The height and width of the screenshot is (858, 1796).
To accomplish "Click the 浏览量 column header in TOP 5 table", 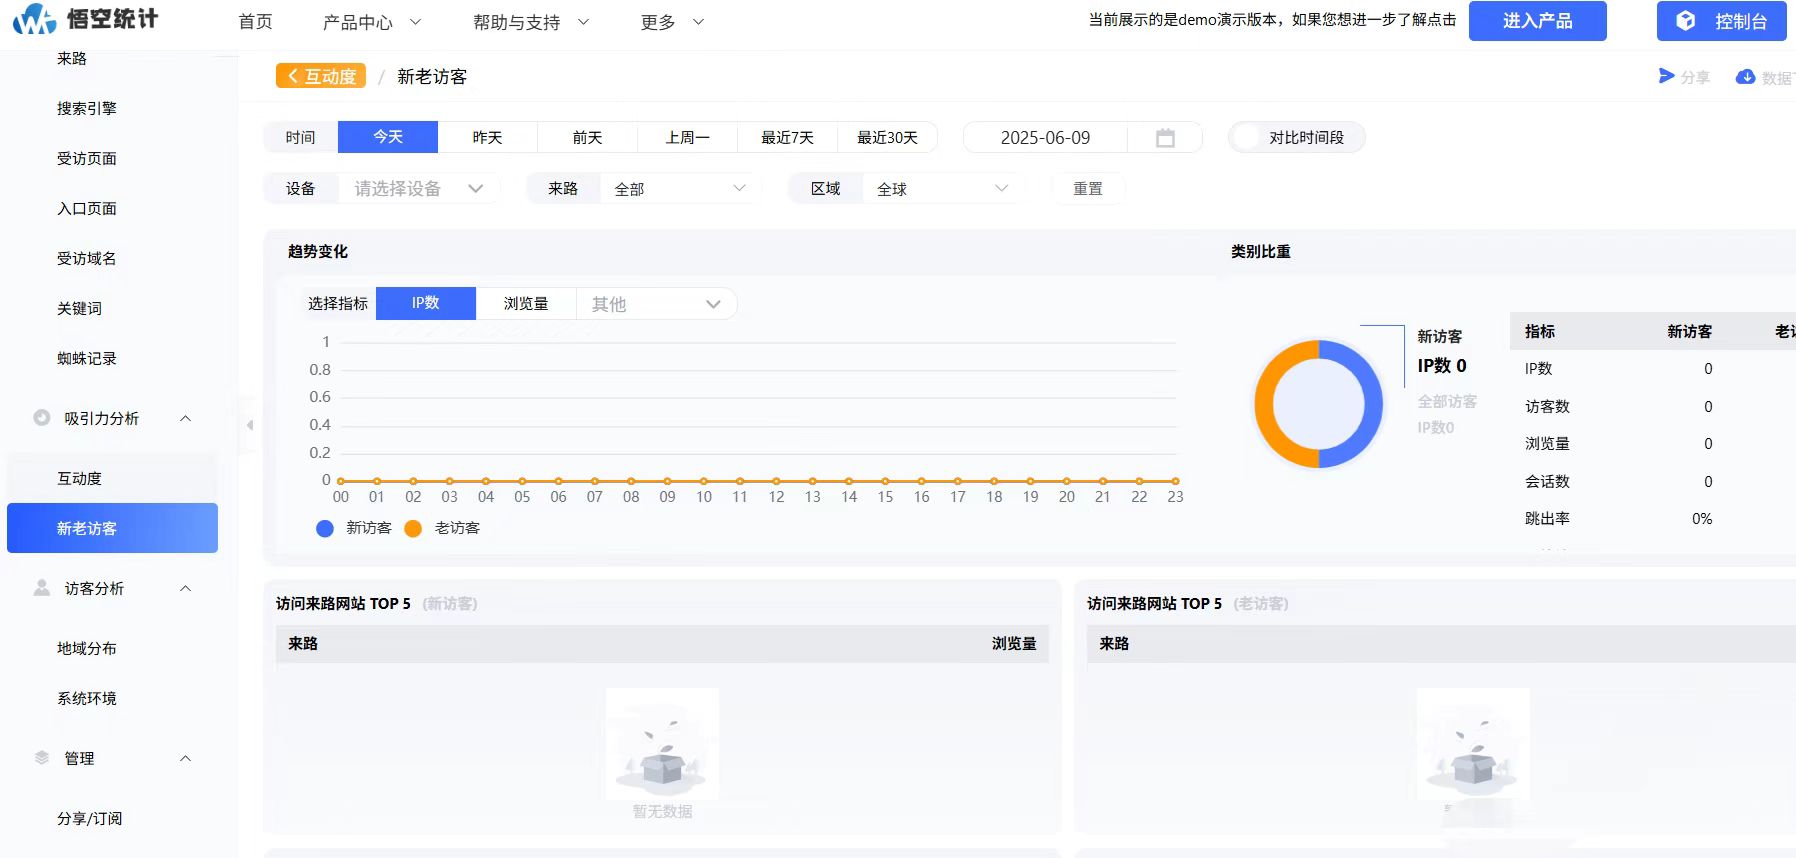I will click(x=1014, y=644).
